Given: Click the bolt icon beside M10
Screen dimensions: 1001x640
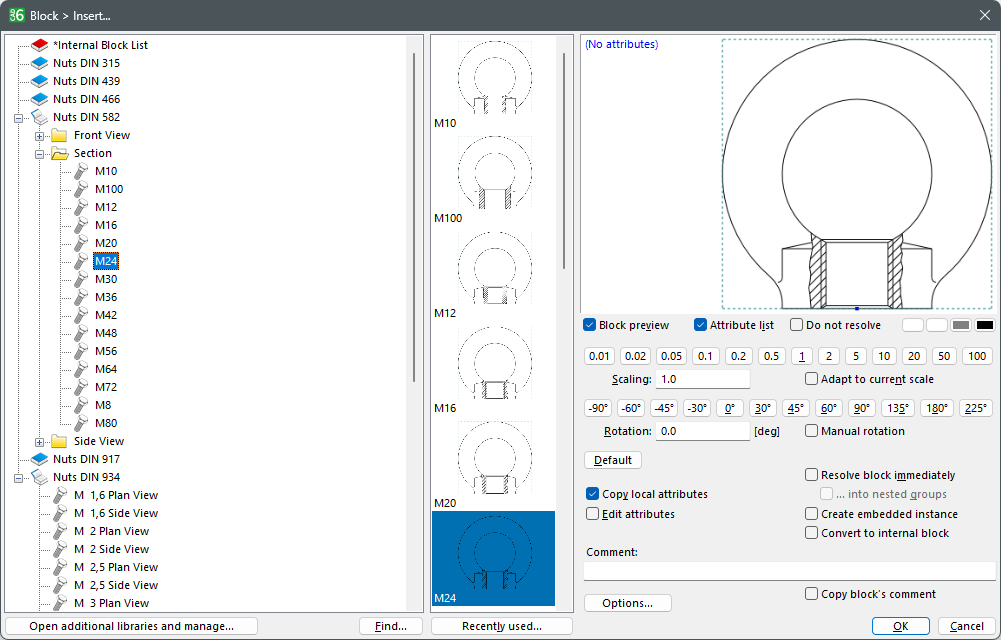Looking at the screenshot, I should tap(81, 171).
